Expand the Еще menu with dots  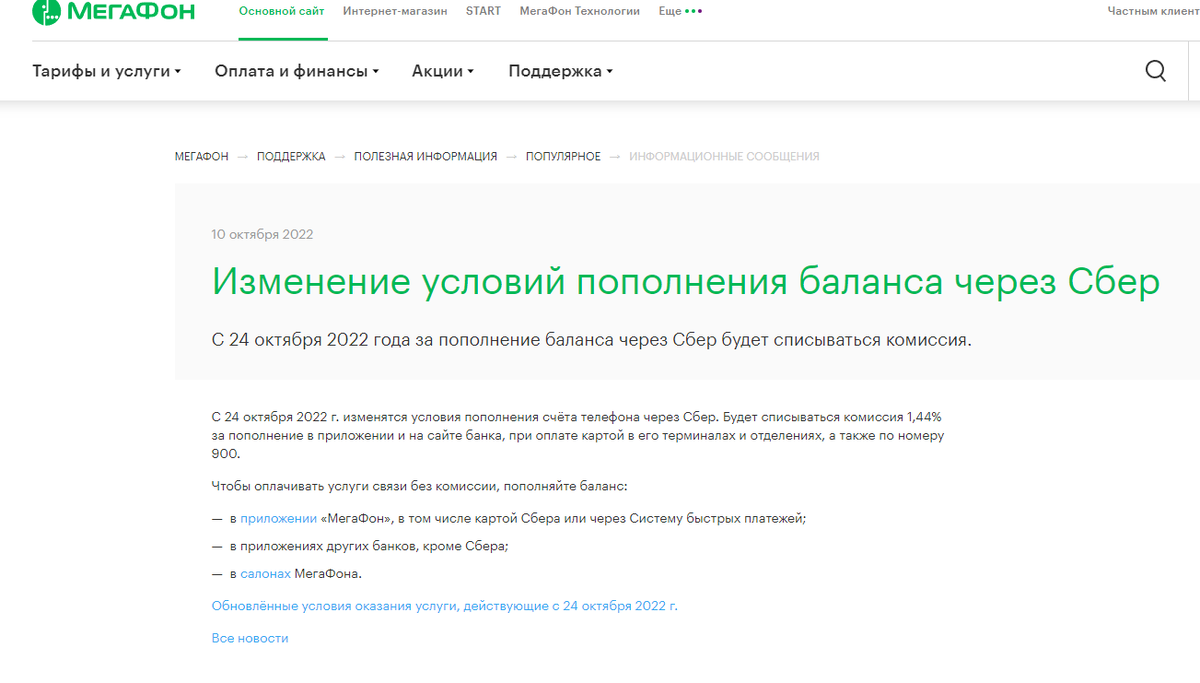(x=681, y=11)
